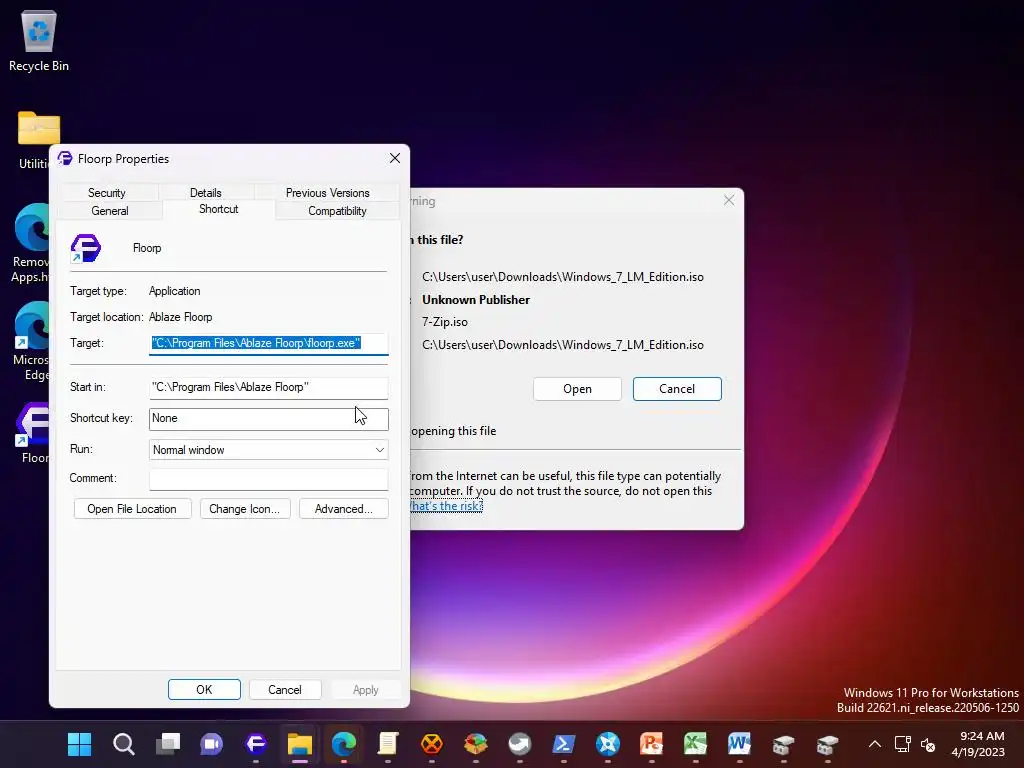Switch to the Security tab
Screen dimensions: 1024x768
[106, 193]
